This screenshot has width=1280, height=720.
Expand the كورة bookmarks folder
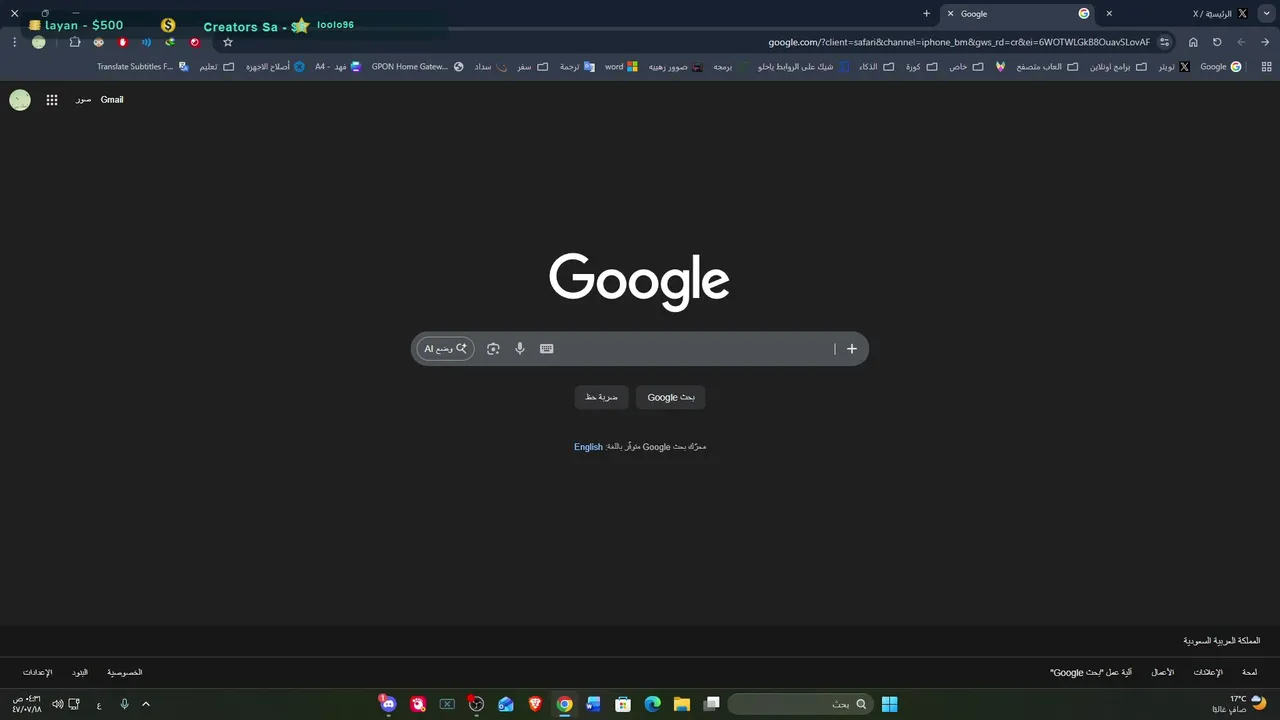pyautogui.click(x=921, y=67)
